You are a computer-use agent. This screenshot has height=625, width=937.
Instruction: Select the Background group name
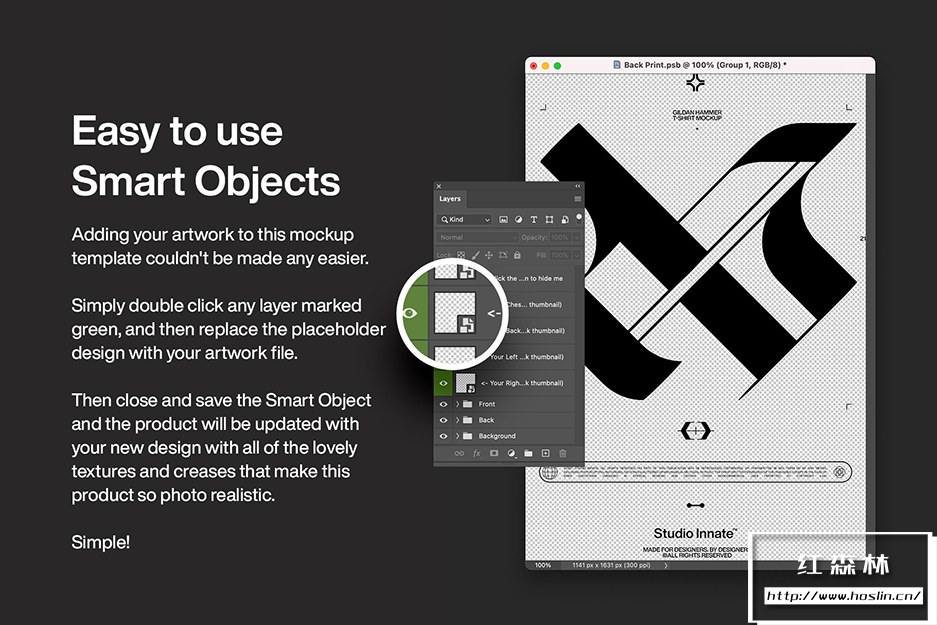(497, 437)
